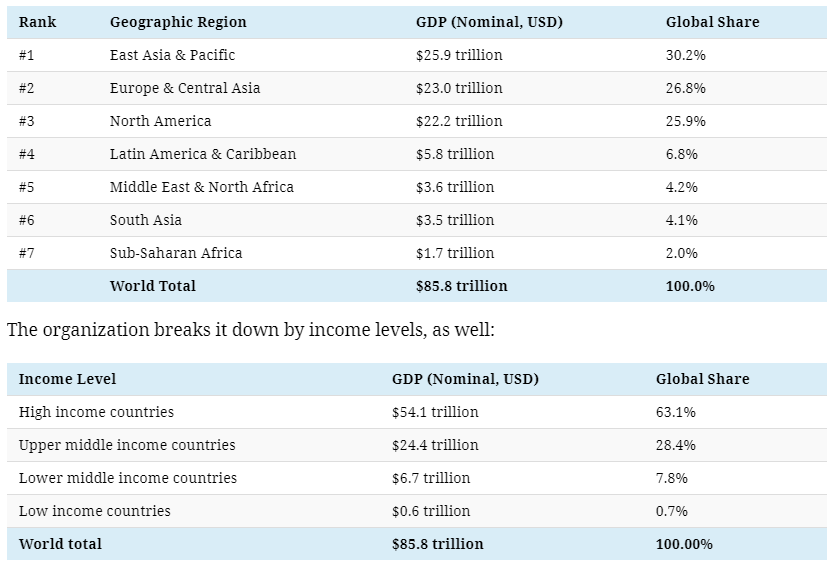The height and width of the screenshot is (571, 834).
Task: Select the Middle East & North Africa cell
Action: click(202, 187)
